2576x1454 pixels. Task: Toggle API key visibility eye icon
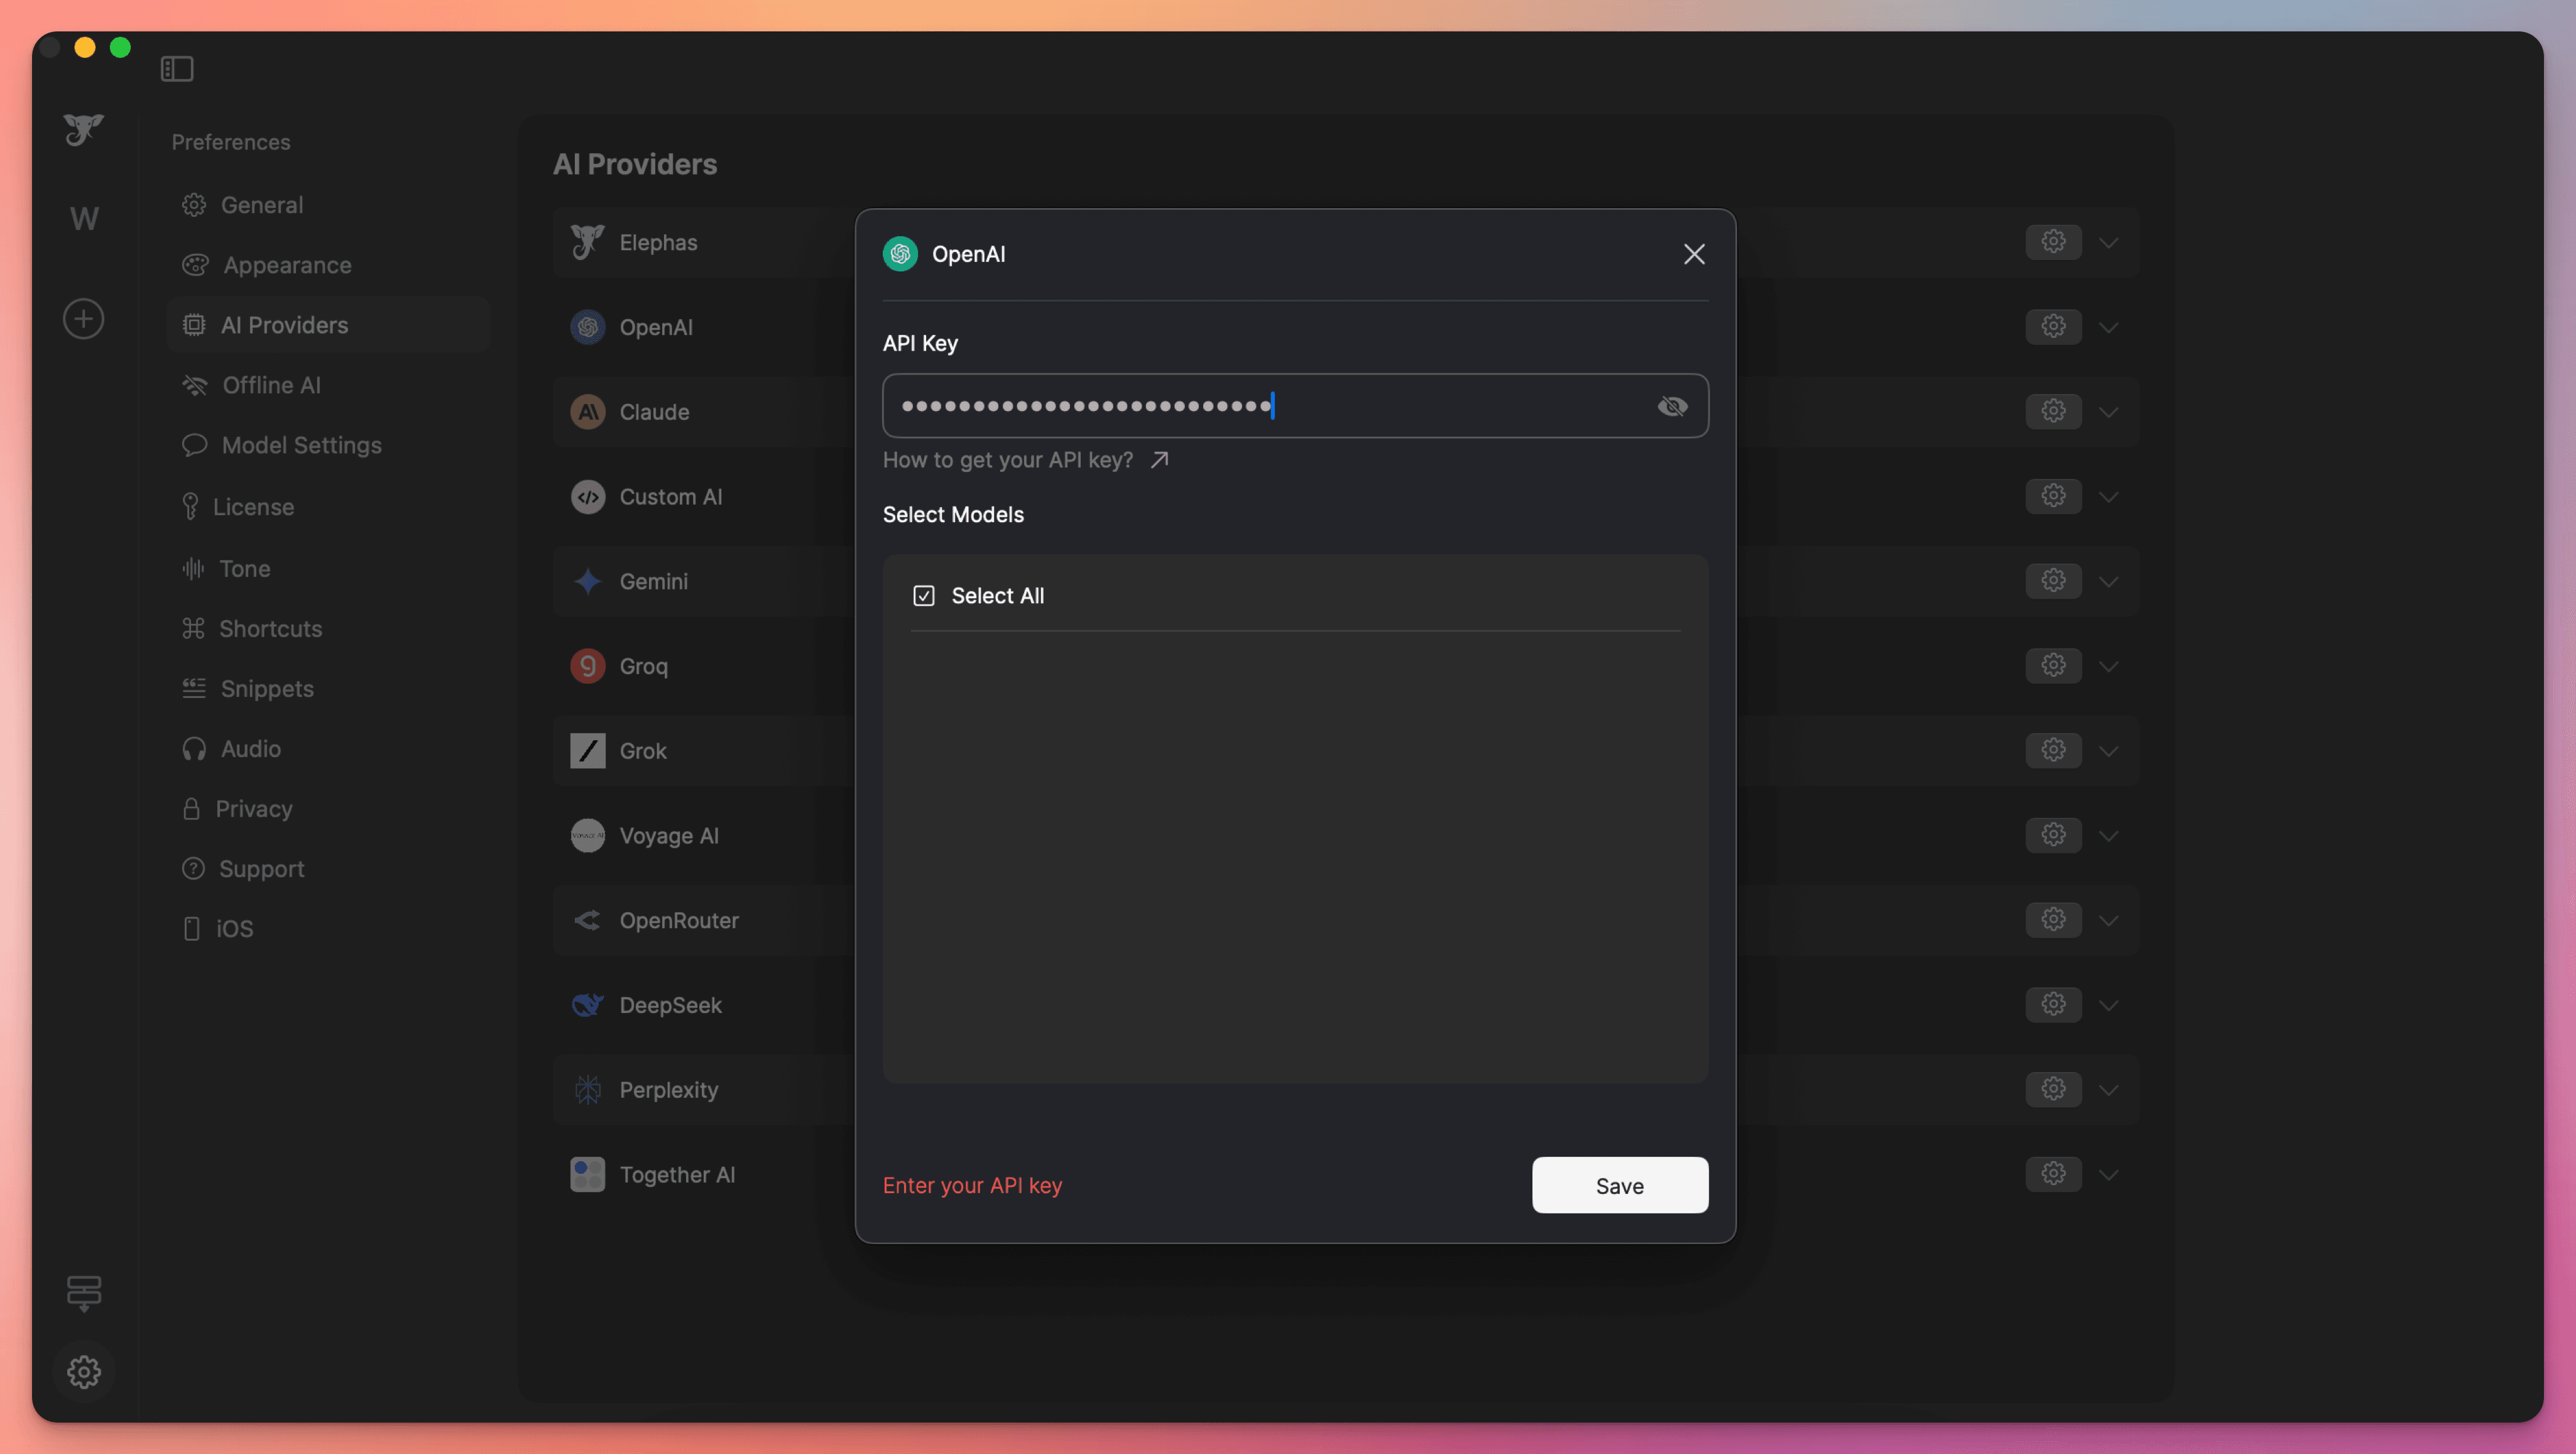tap(1672, 406)
